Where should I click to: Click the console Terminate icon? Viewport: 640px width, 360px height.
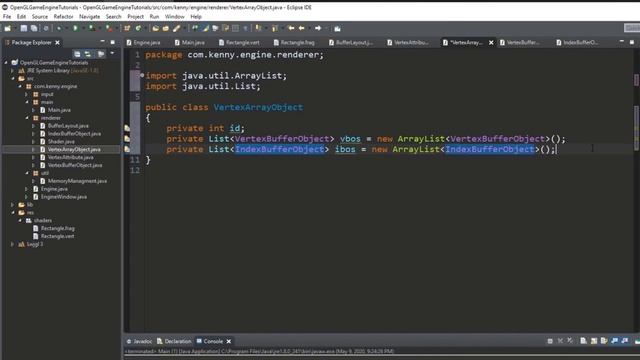pyautogui.click(x=550, y=341)
